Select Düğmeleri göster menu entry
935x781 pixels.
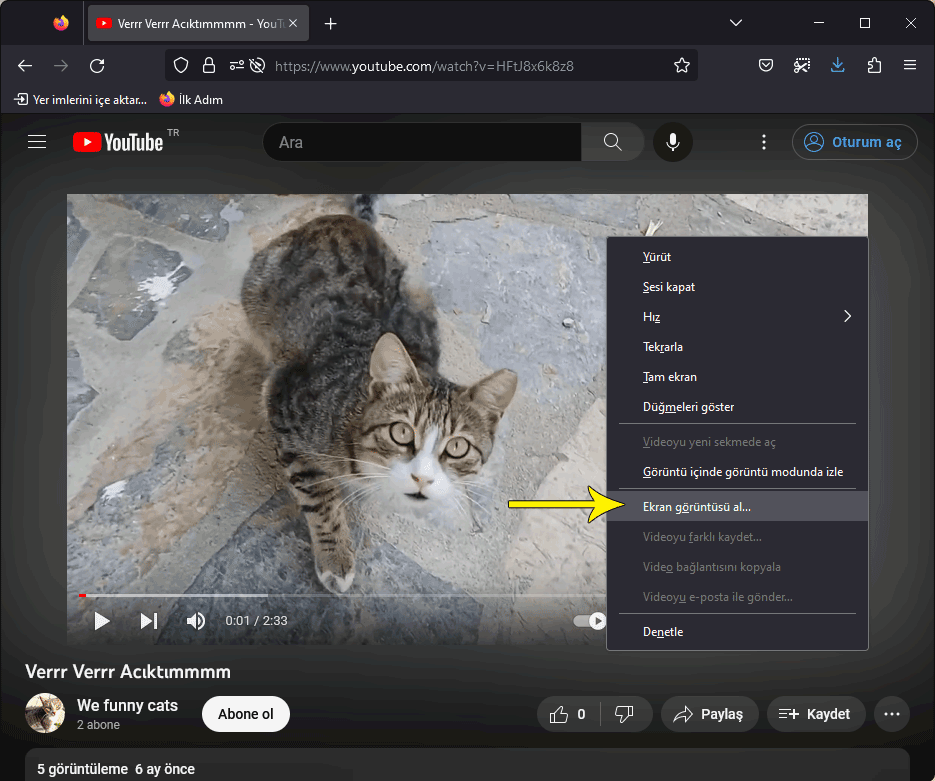tap(737, 407)
